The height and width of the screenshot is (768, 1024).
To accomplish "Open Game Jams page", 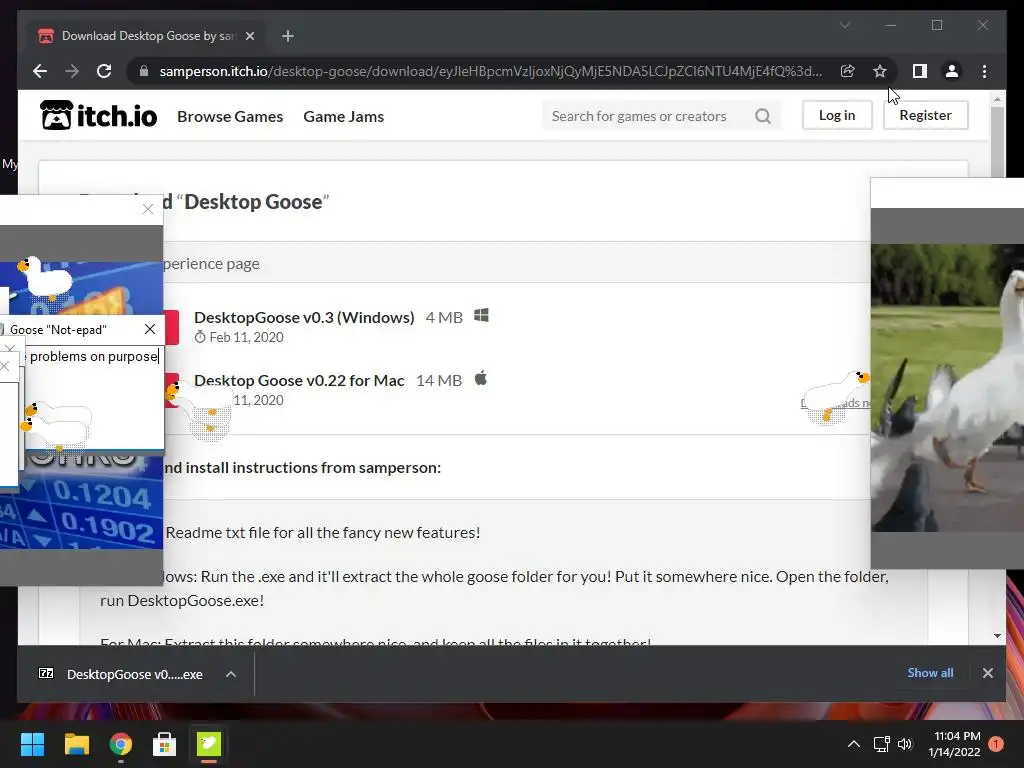I will [x=344, y=116].
